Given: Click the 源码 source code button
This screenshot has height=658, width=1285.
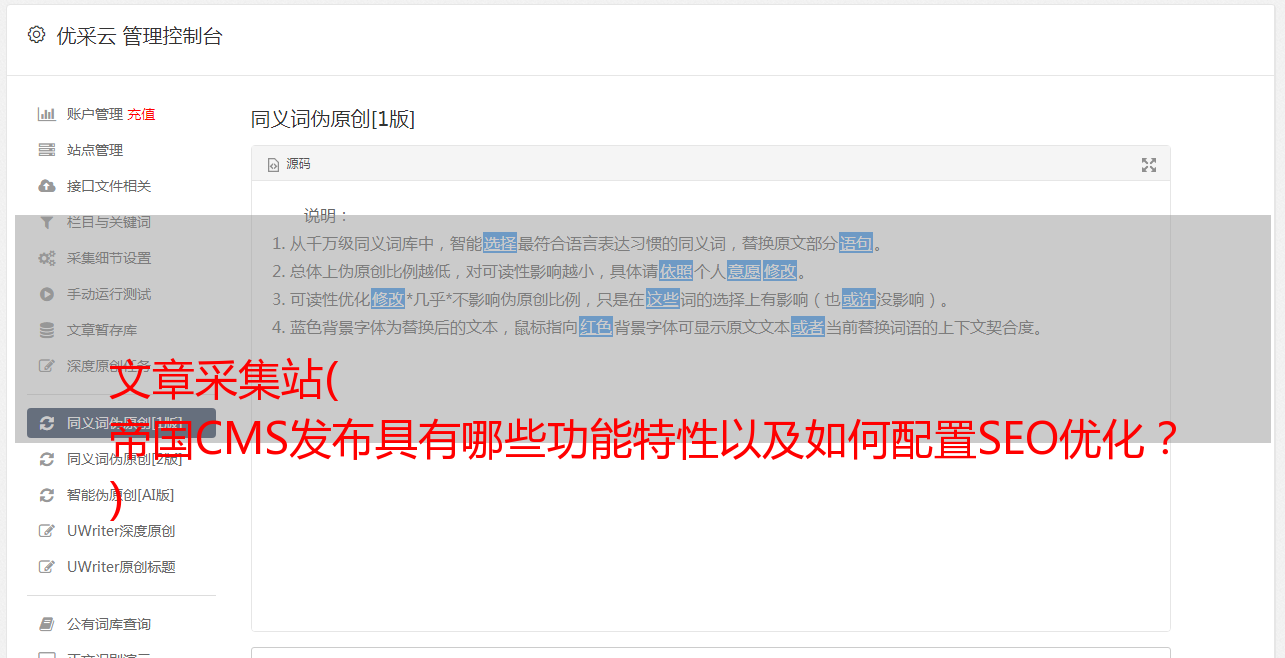Looking at the screenshot, I should point(289,164).
